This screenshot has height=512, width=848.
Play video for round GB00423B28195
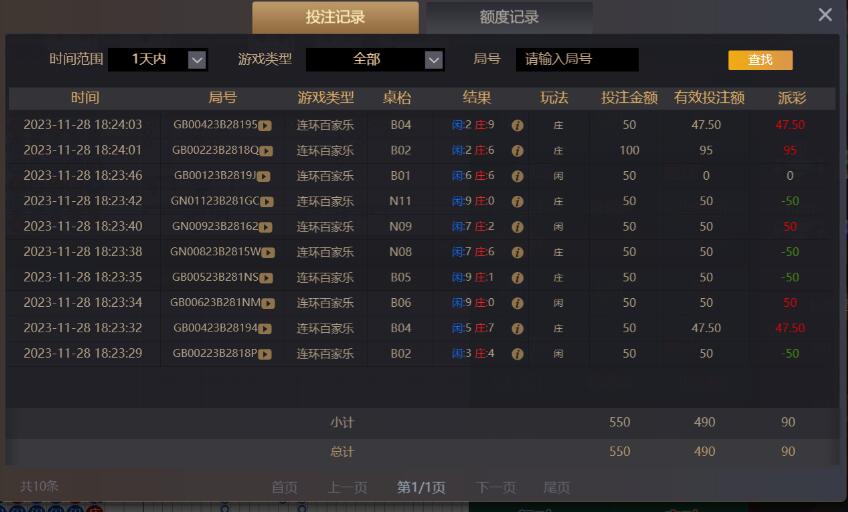pos(264,125)
